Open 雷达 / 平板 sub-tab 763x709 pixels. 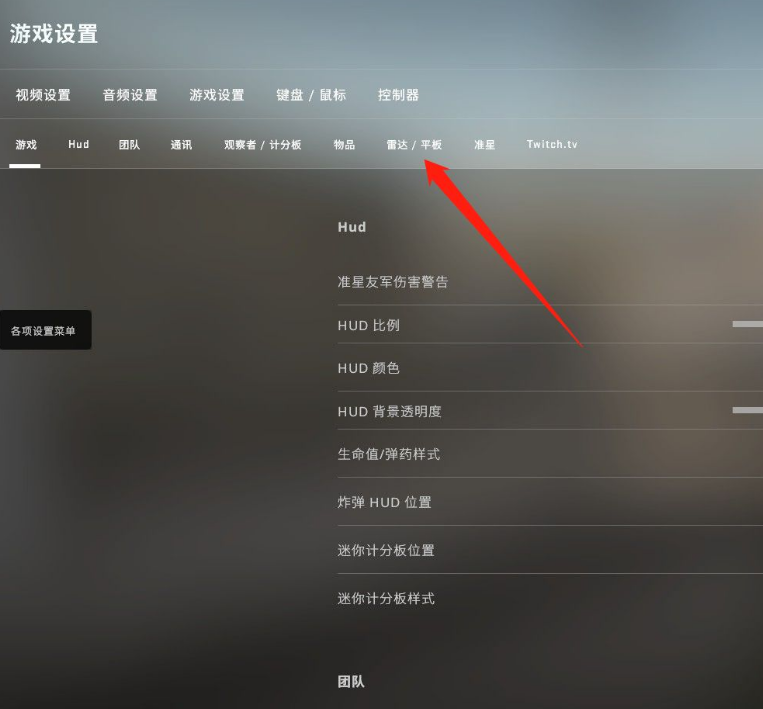pyautogui.click(x=414, y=145)
